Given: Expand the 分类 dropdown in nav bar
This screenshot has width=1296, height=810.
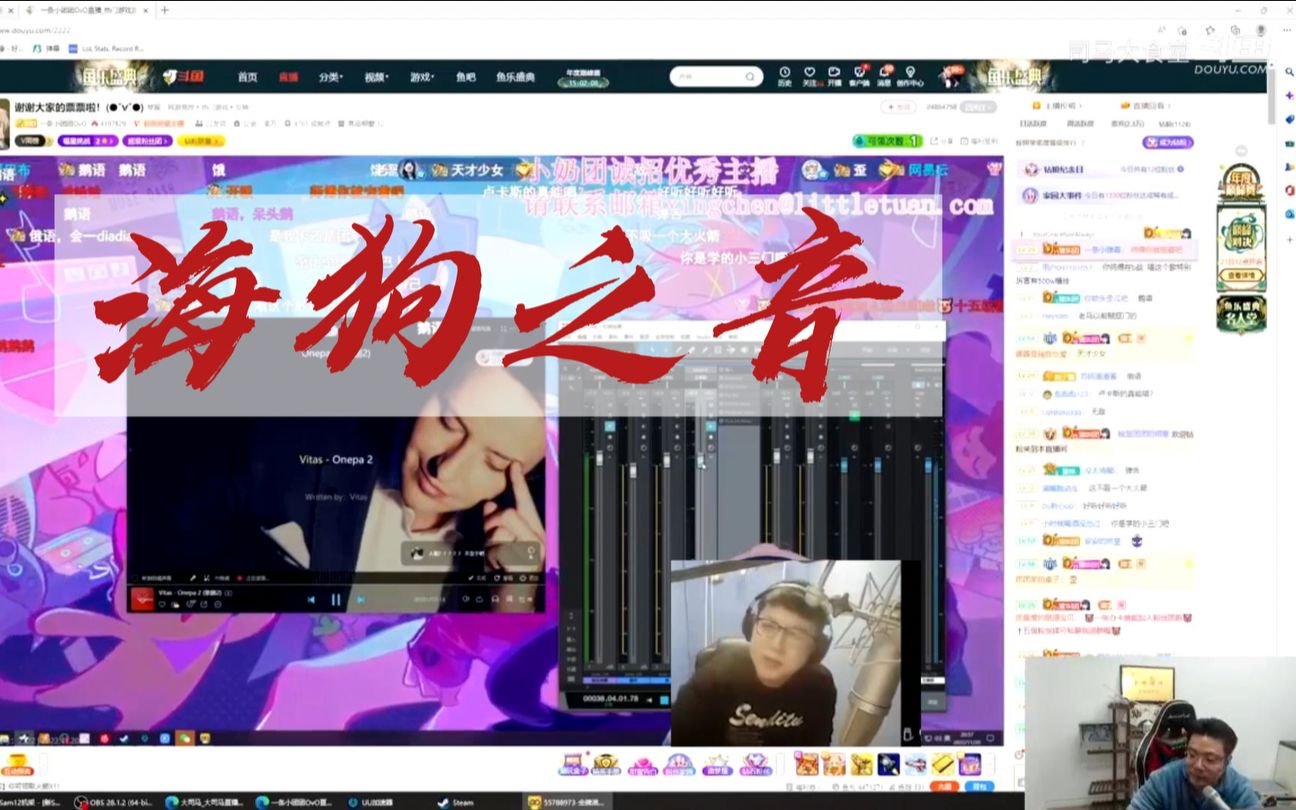Looking at the screenshot, I should pos(331,77).
